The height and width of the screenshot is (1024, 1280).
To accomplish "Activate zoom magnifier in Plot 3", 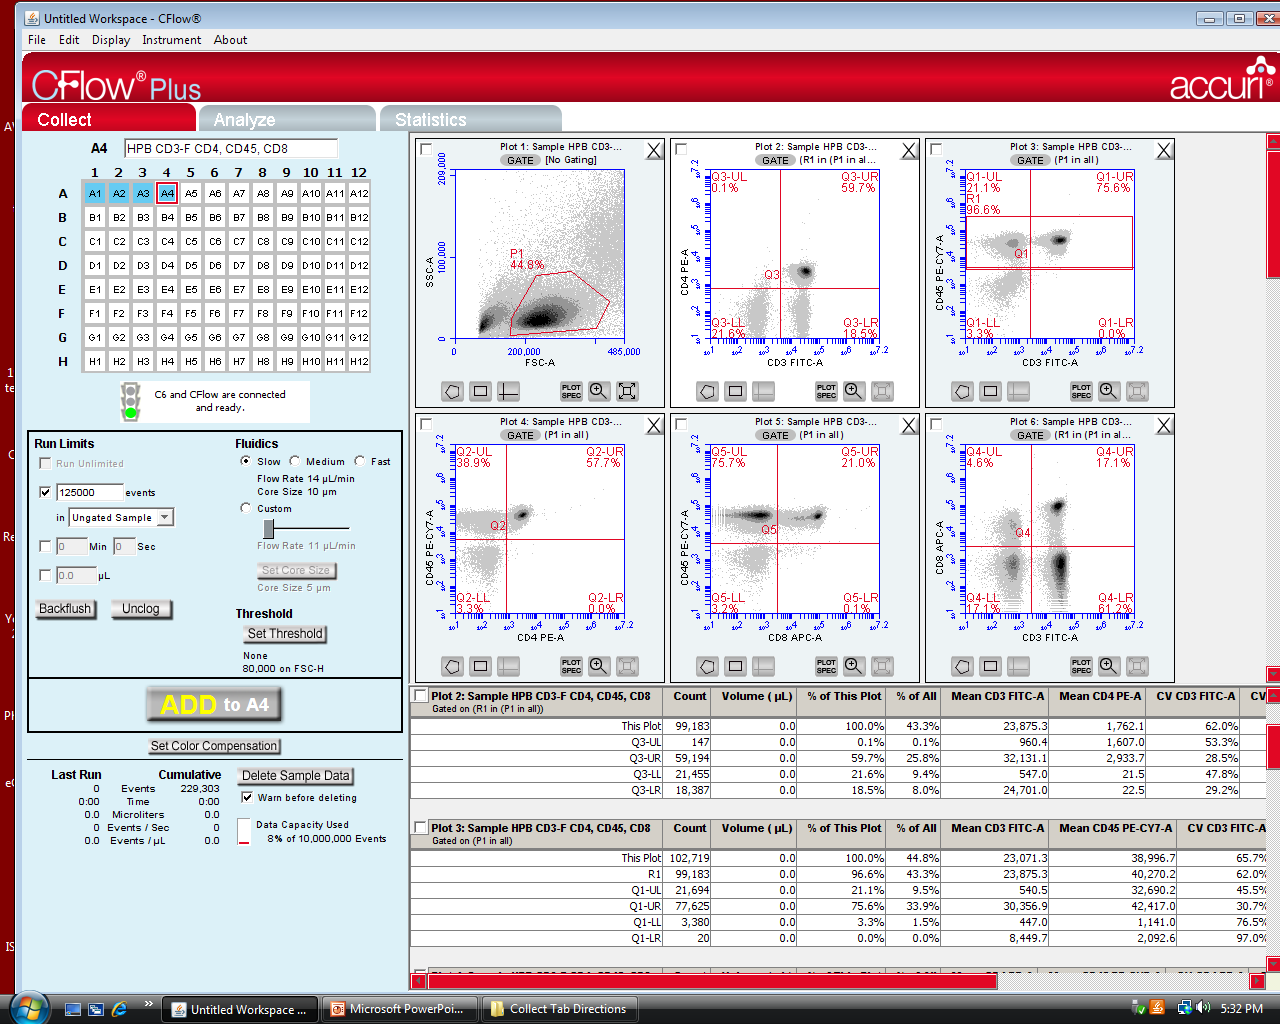I will (x=1109, y=391).
